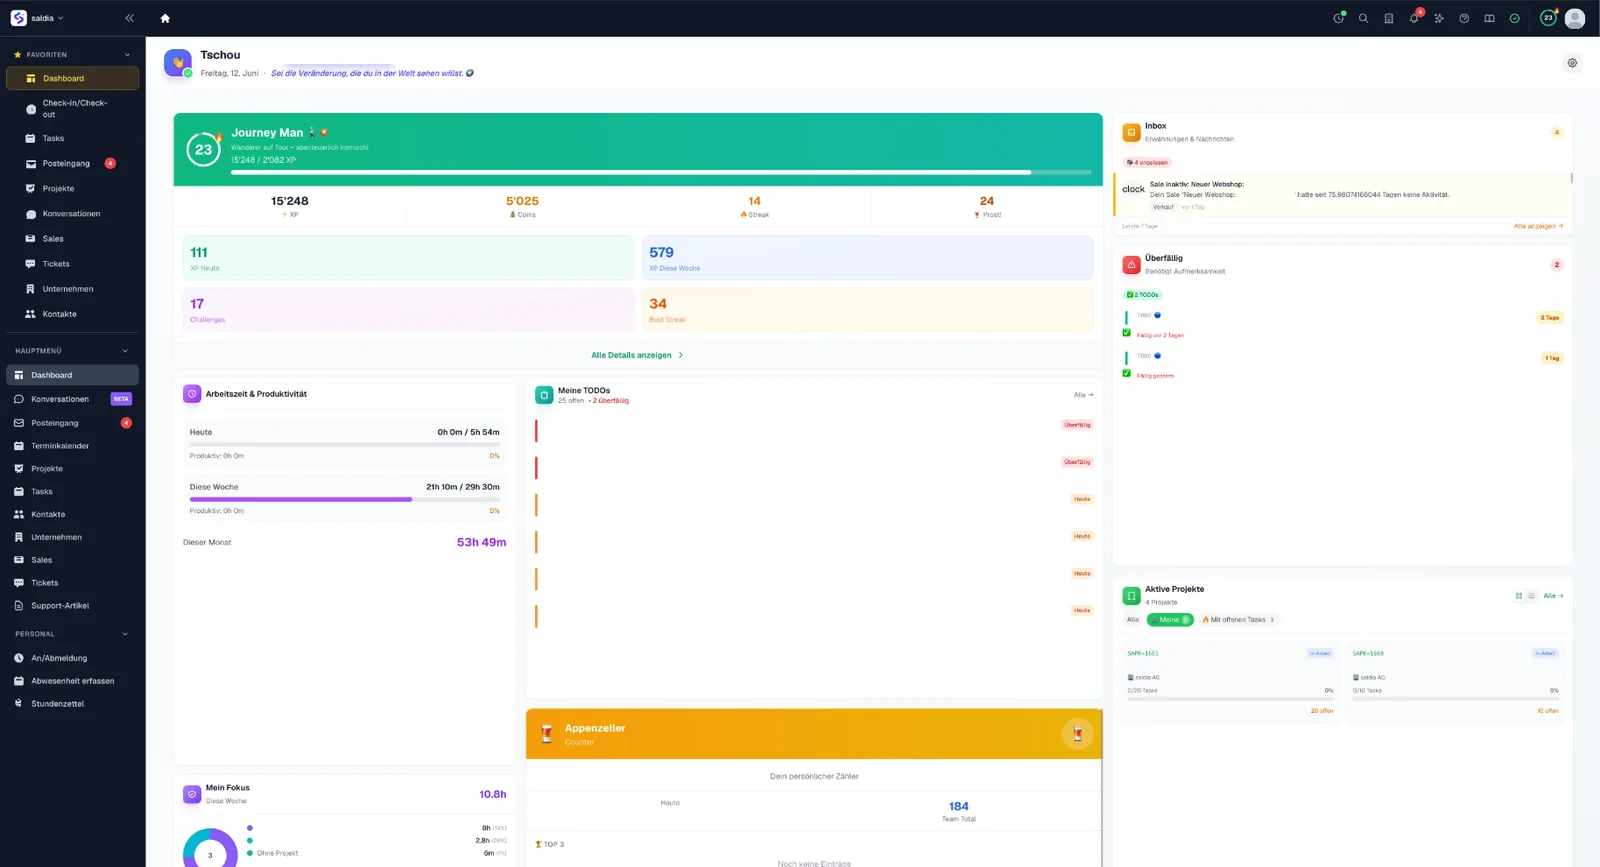Click the building icon in top bar

1388,18
